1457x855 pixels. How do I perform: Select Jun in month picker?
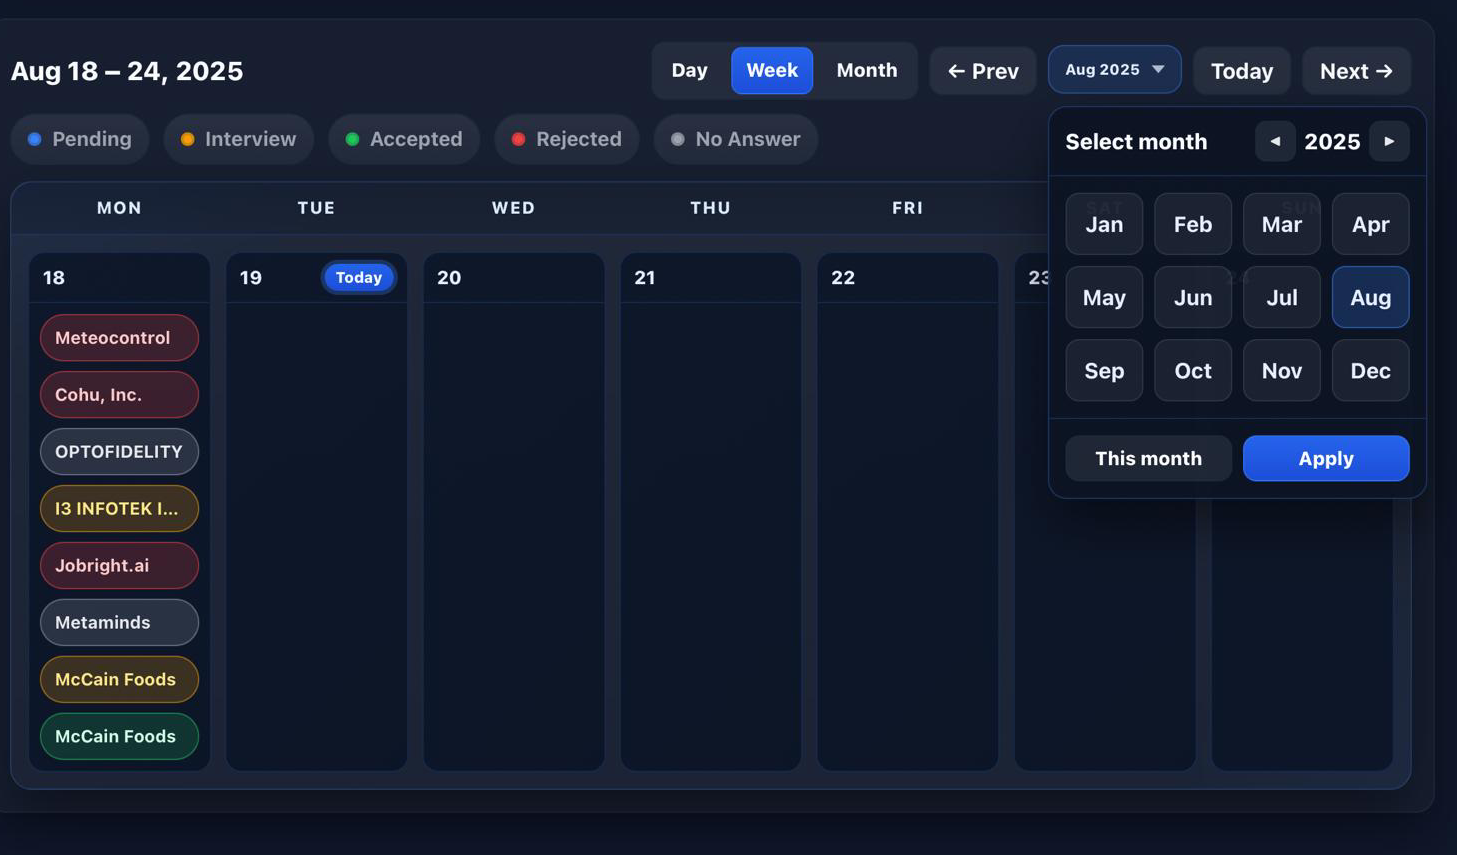[x=1193, y=297]
